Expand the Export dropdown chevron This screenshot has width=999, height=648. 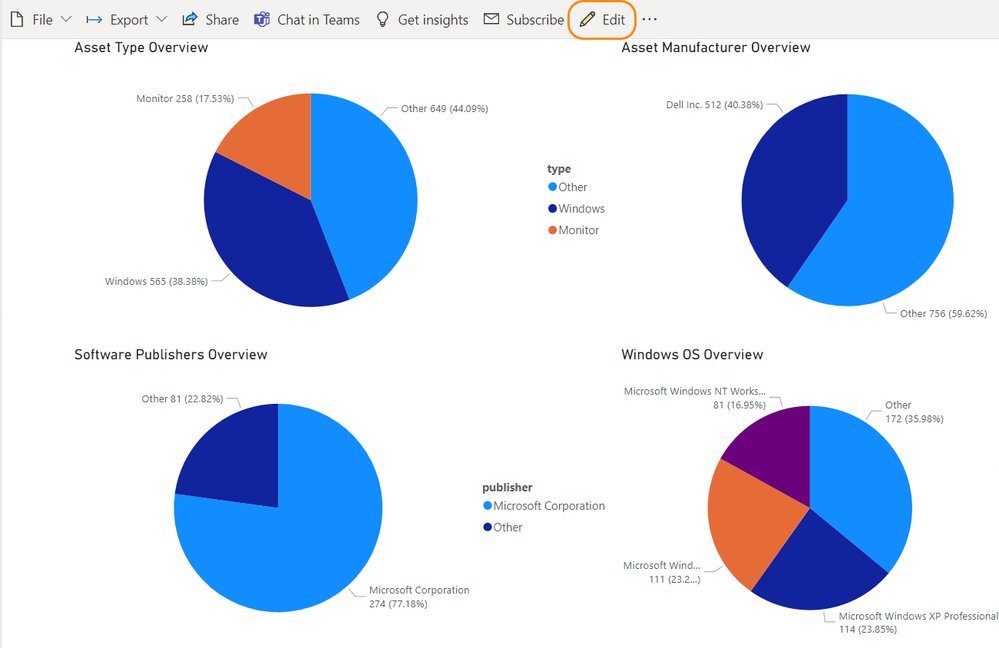160,19
